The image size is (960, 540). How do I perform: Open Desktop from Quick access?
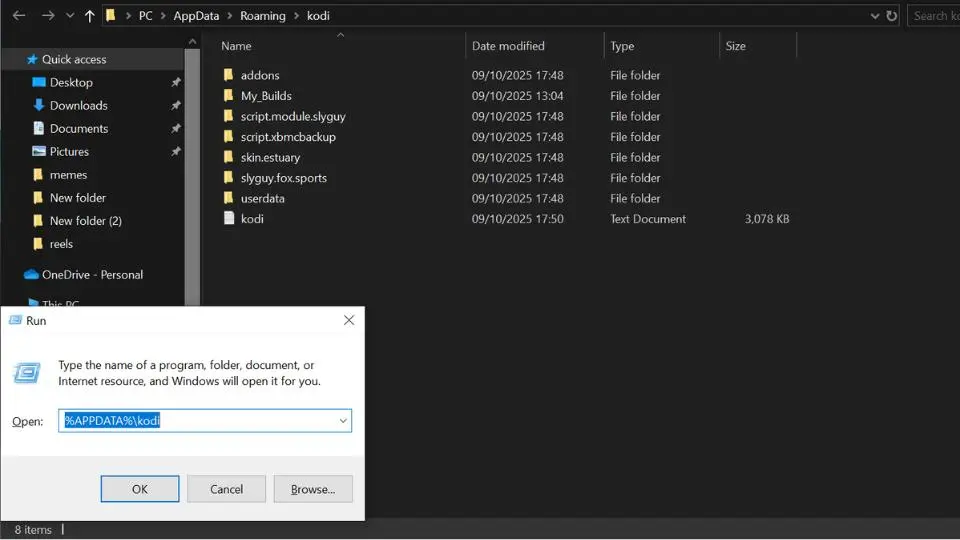tap(71, 83)
